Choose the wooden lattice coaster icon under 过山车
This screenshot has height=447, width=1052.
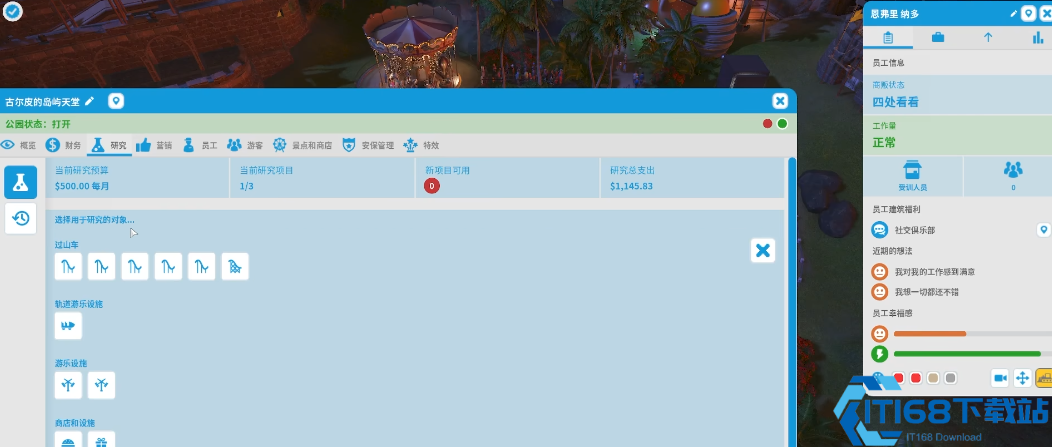[235, 266]
